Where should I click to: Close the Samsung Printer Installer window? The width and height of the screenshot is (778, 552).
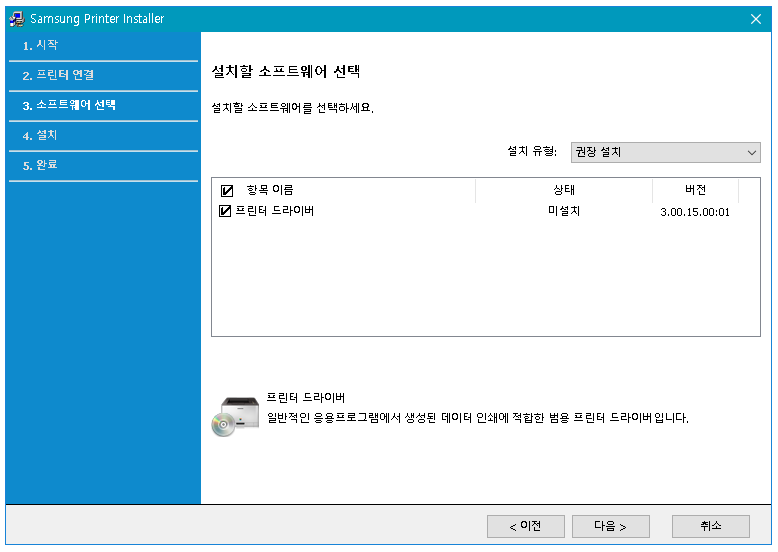click(x=756, y=19)
